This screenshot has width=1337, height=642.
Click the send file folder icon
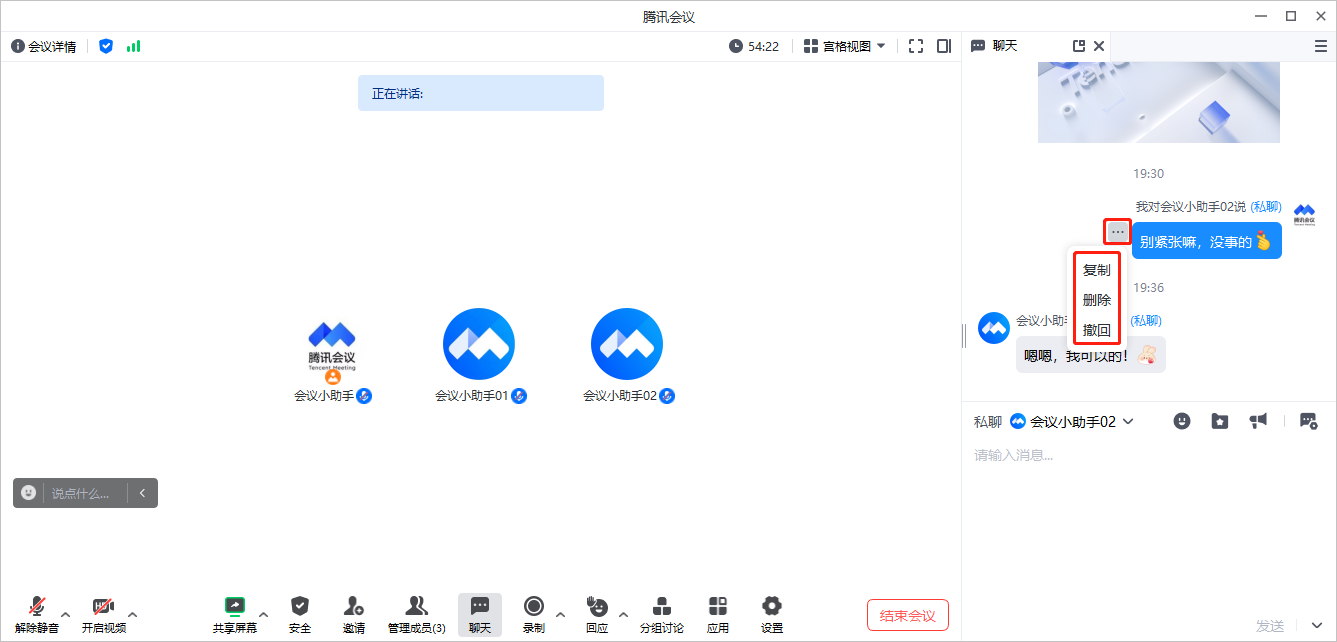[x=1220, y=421]
